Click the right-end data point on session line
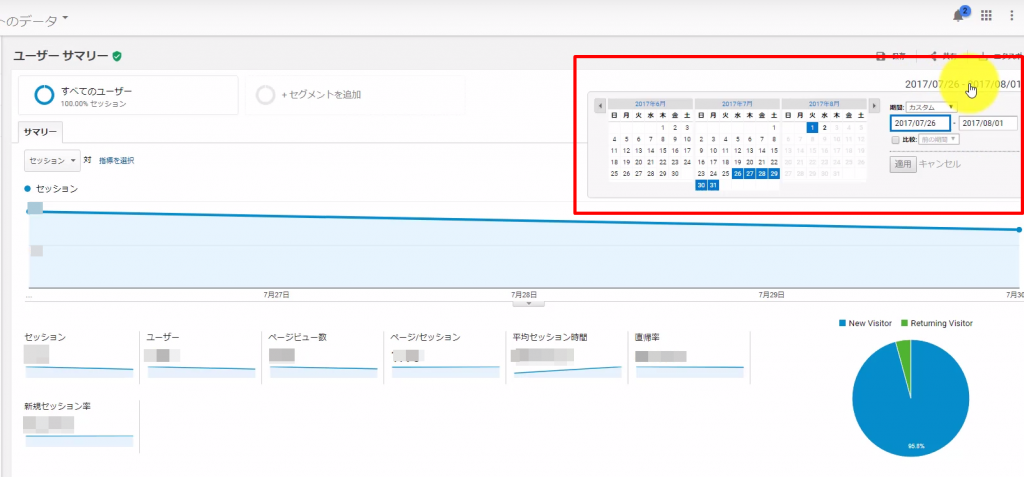Screen dimensions: 1024x477 pyautogui.click(x=1019, y=229)
